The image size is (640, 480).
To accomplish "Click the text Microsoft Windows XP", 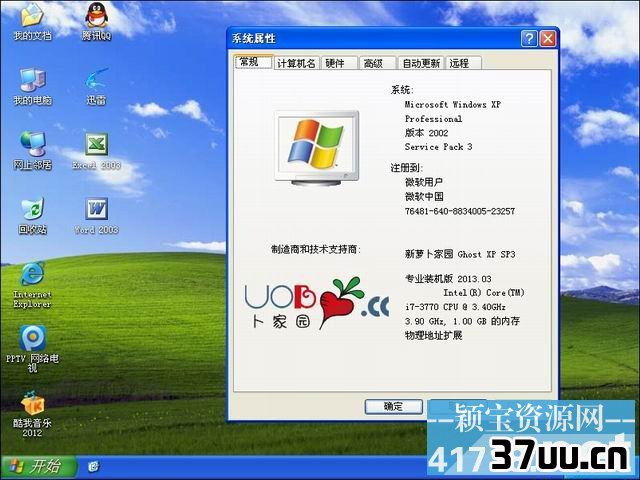I will (x=453, y=104).
